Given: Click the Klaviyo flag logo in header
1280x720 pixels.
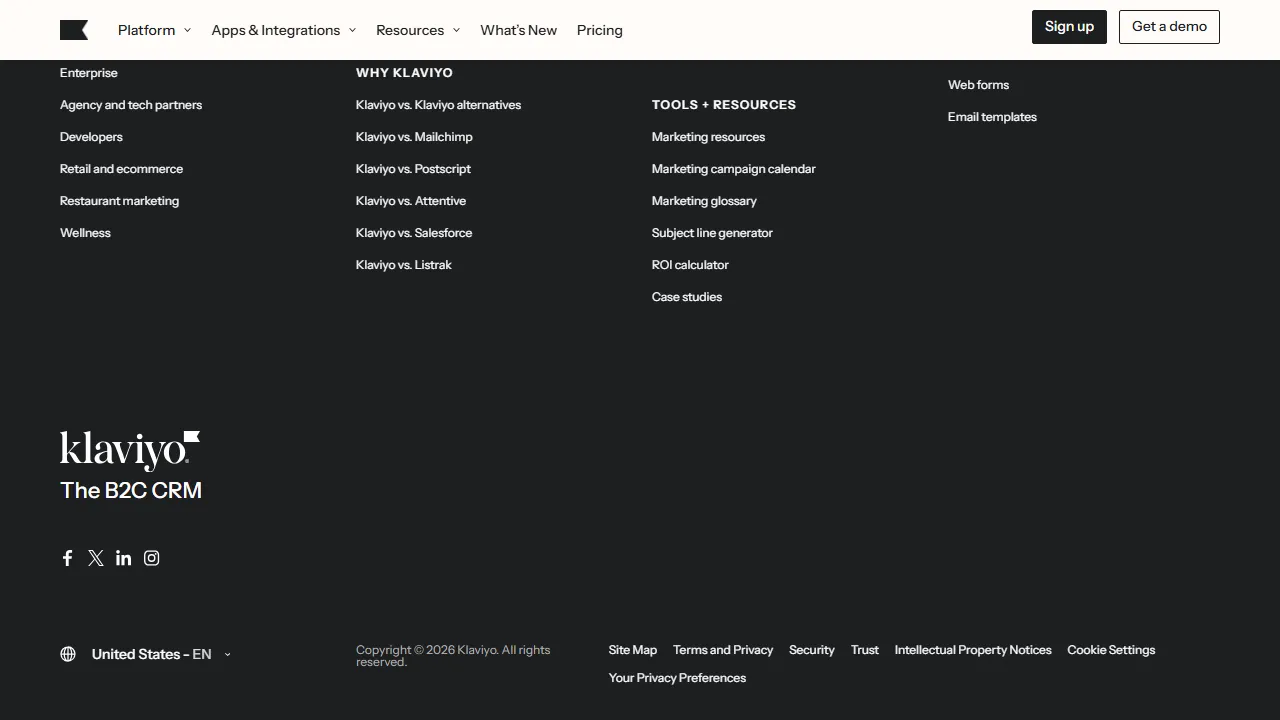Looking at the screenshot, I should (x=74, y=30).
